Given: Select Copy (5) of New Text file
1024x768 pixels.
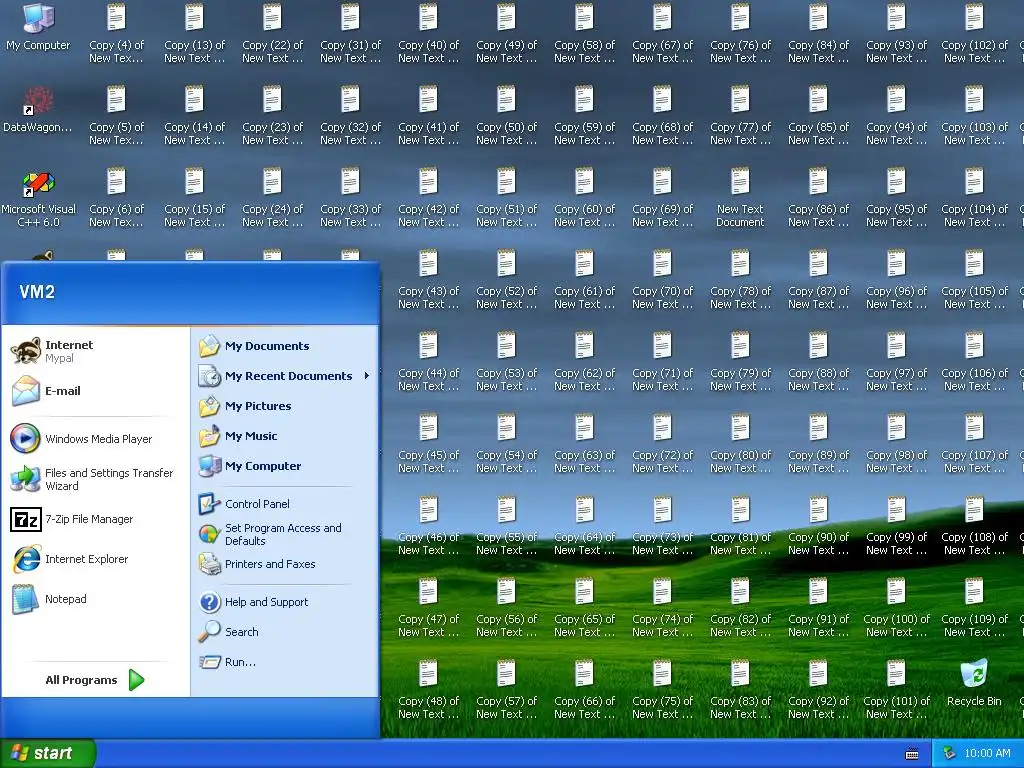Looking at the screenshot, I should 116,115.
